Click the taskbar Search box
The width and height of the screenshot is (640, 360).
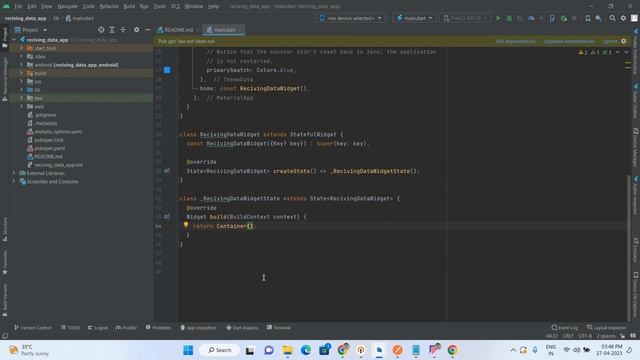pyautogui.click(x=220, y=350)
